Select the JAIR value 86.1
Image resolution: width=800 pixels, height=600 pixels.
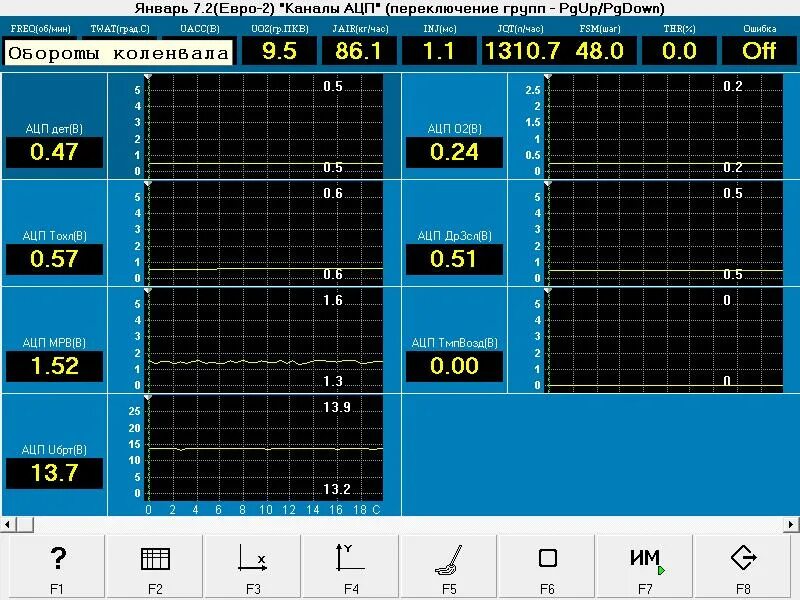(x=358, y=51)
